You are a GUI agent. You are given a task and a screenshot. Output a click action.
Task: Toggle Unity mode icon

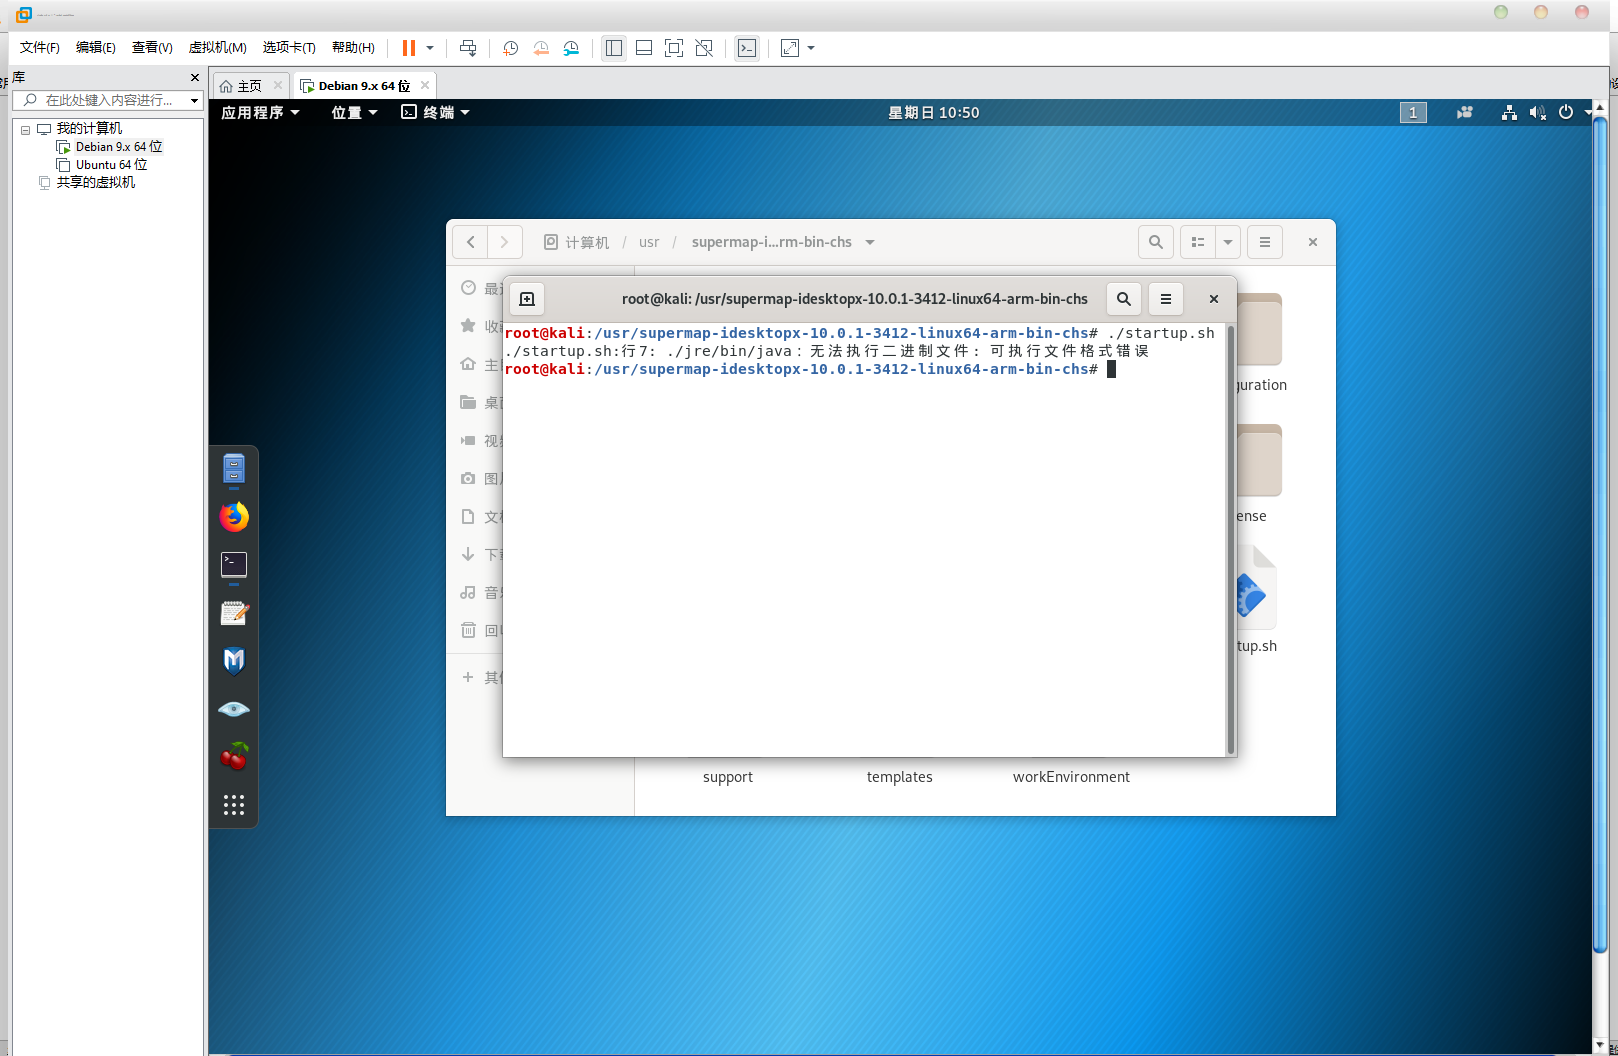[x=704, y=48]
